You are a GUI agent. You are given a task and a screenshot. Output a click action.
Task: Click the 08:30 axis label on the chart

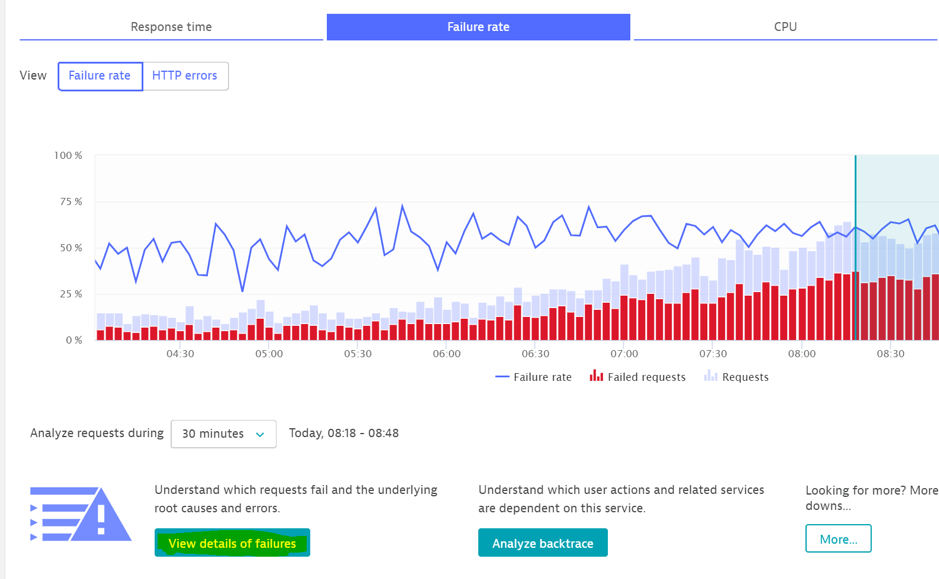click(x=893, y=353)
